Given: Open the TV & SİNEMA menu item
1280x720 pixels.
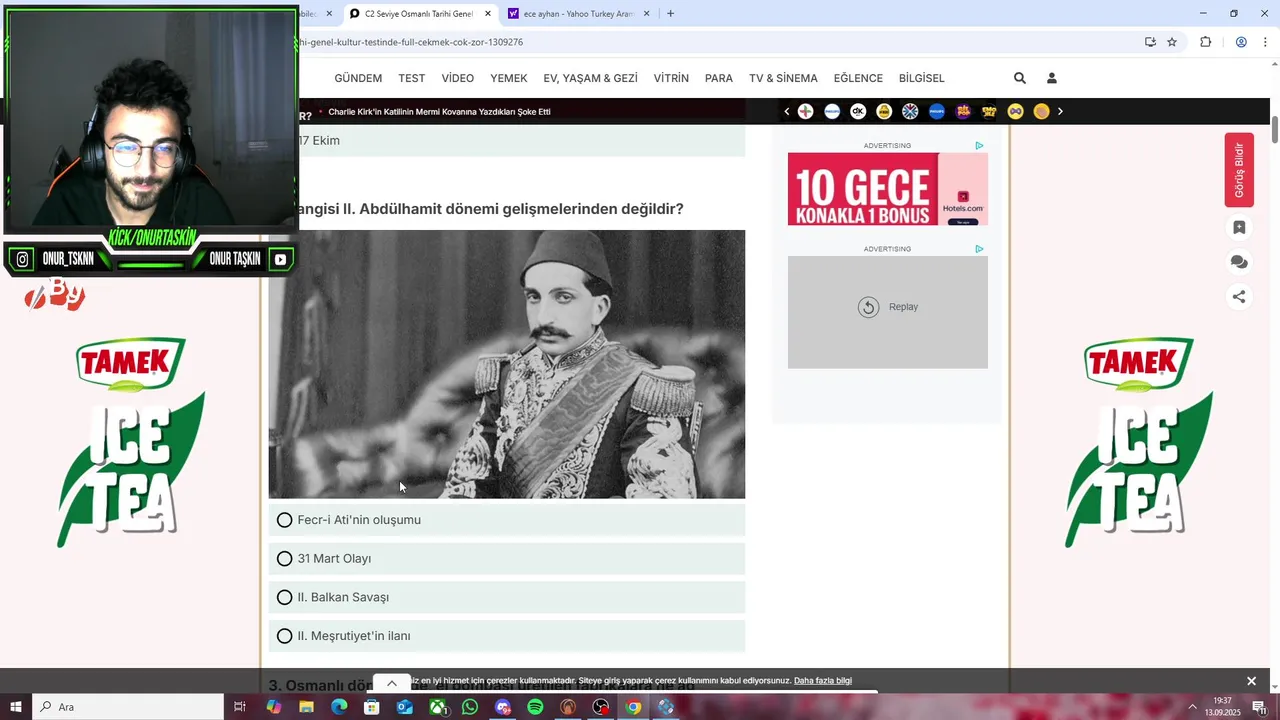Looking at the screenshot, I should point(783,78).
